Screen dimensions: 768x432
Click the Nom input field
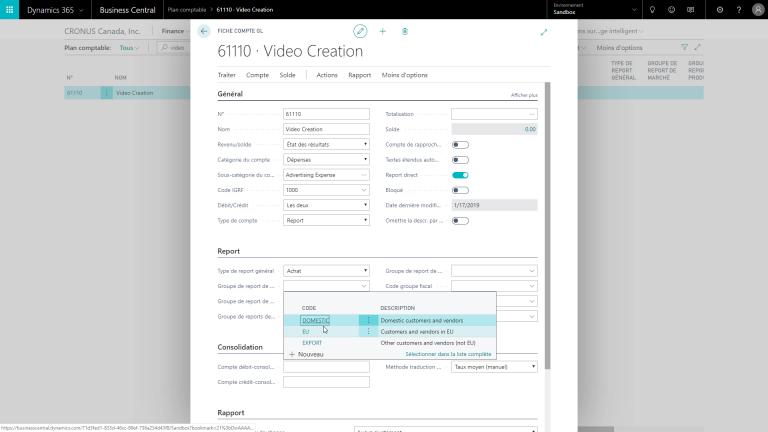click(326, 129)
